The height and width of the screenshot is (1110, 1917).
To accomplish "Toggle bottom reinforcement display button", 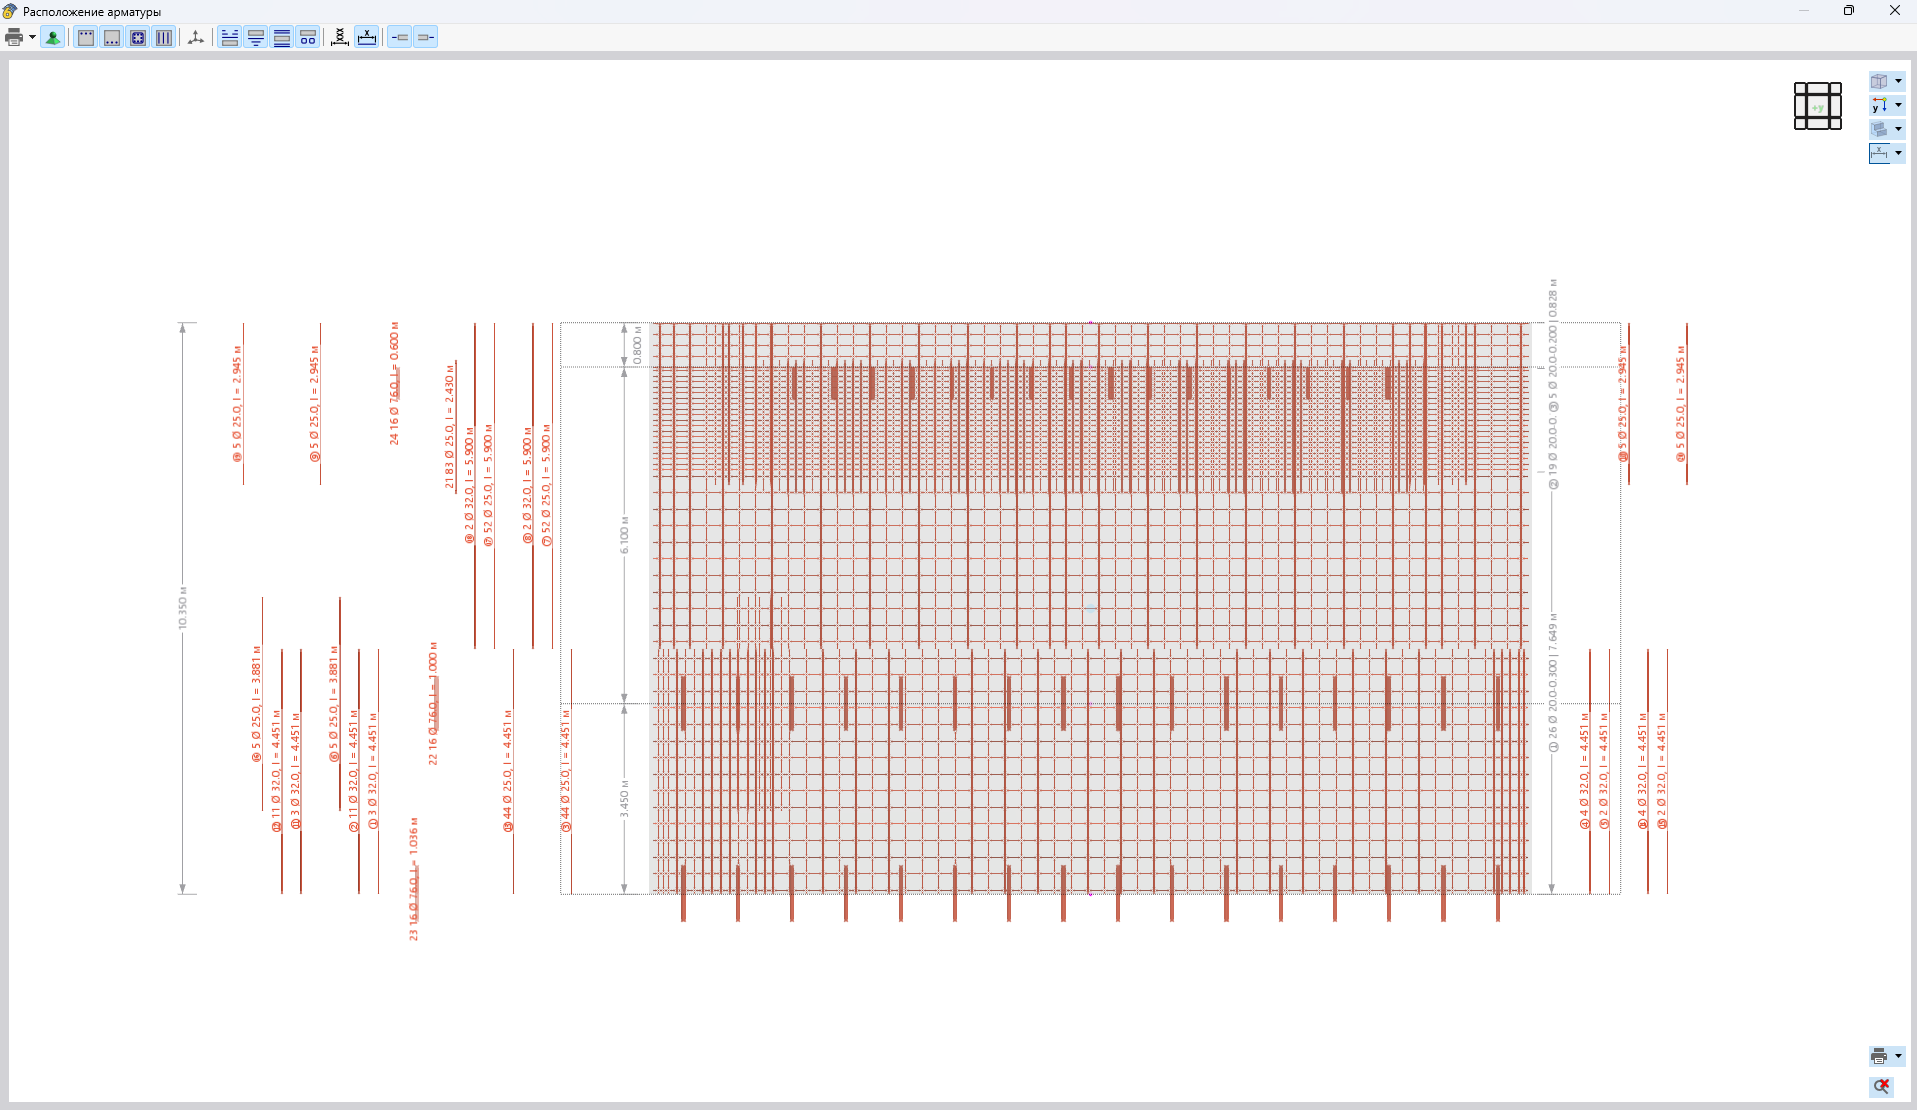I will (x=112, y=38).
